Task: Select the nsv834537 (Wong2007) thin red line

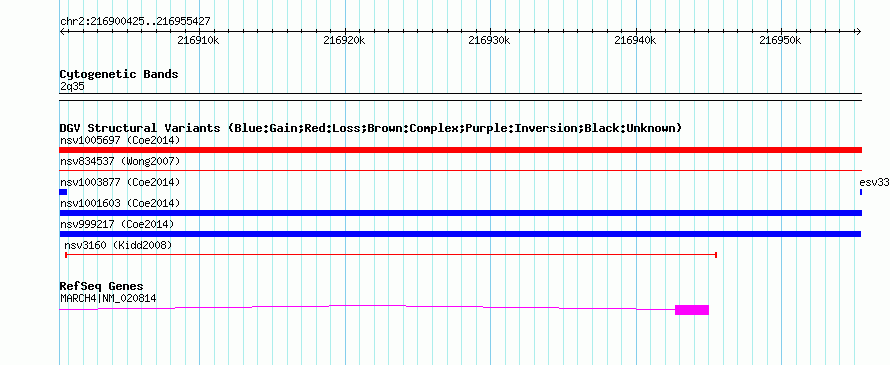Action: pos(460,170)
